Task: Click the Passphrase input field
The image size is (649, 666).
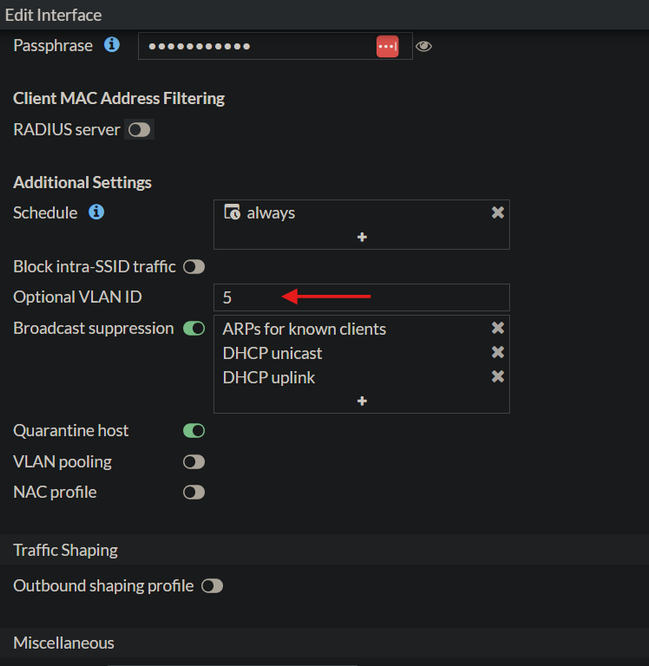Action: pyautogui.click(x=275, y=46)
